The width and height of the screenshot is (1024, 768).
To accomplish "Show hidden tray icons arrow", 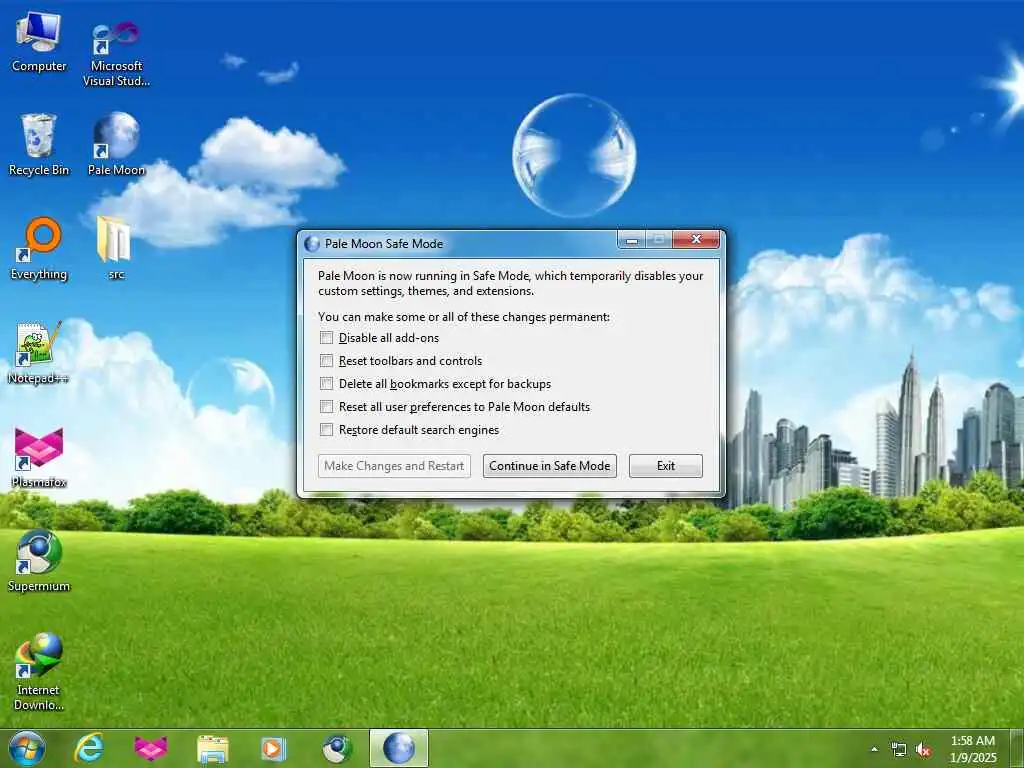I will pyautogui.click(x=874, y=749).
